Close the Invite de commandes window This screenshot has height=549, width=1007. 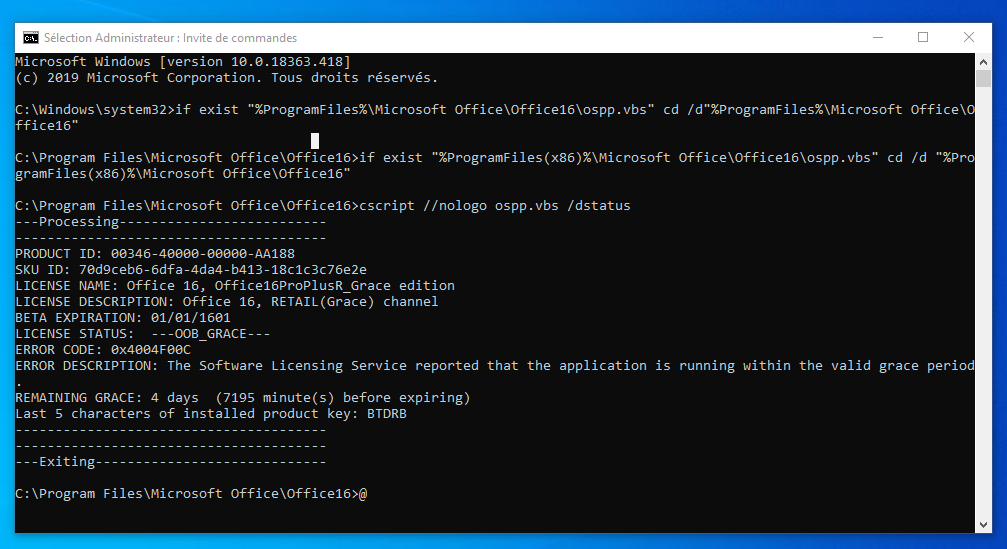(968, 38)
